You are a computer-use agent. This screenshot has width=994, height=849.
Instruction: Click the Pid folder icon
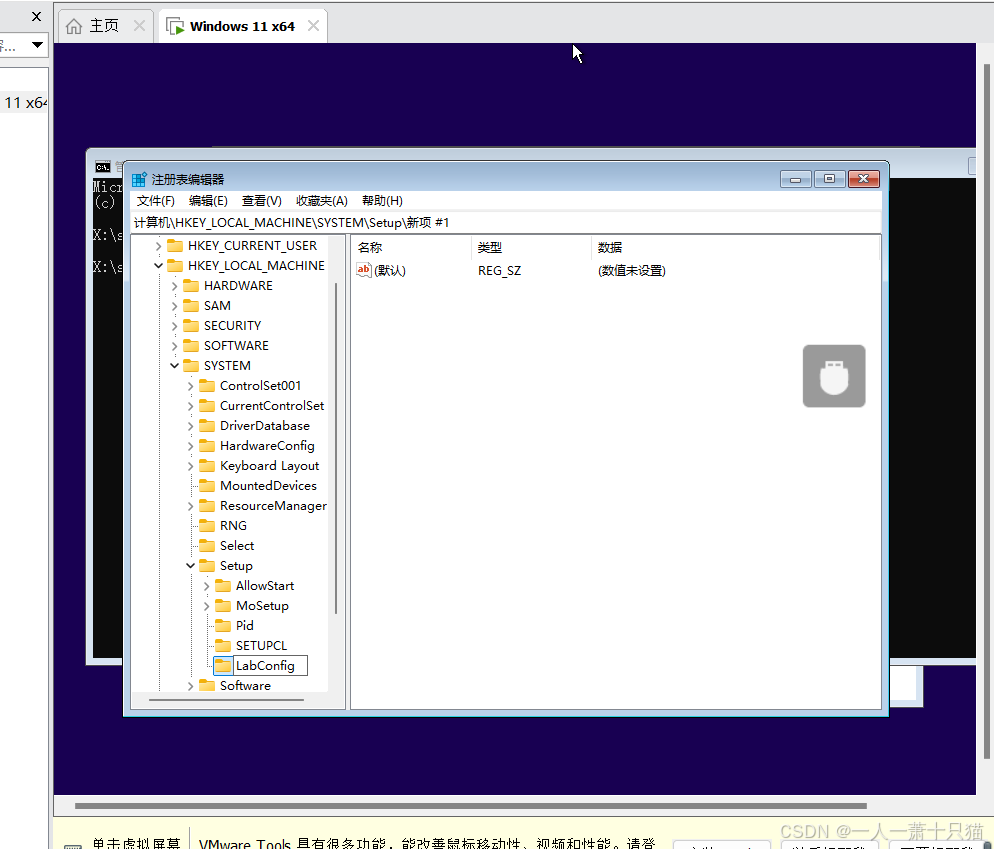point(223,625)
